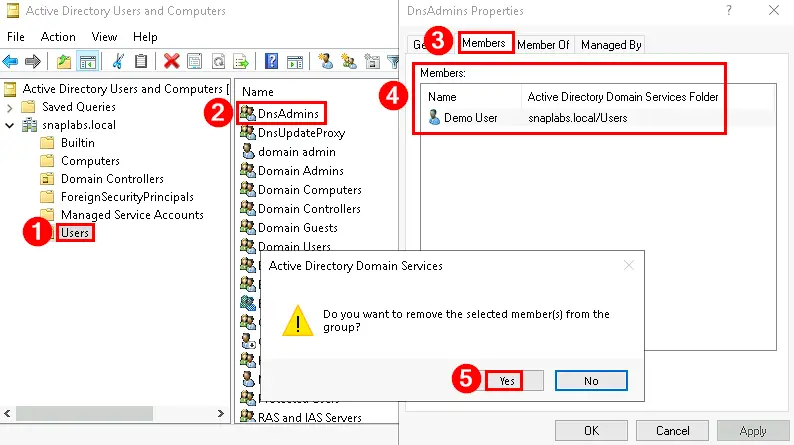Select Domain Users in the list
The height and width of the screenshot is (445, 794).
coord(294,246)
